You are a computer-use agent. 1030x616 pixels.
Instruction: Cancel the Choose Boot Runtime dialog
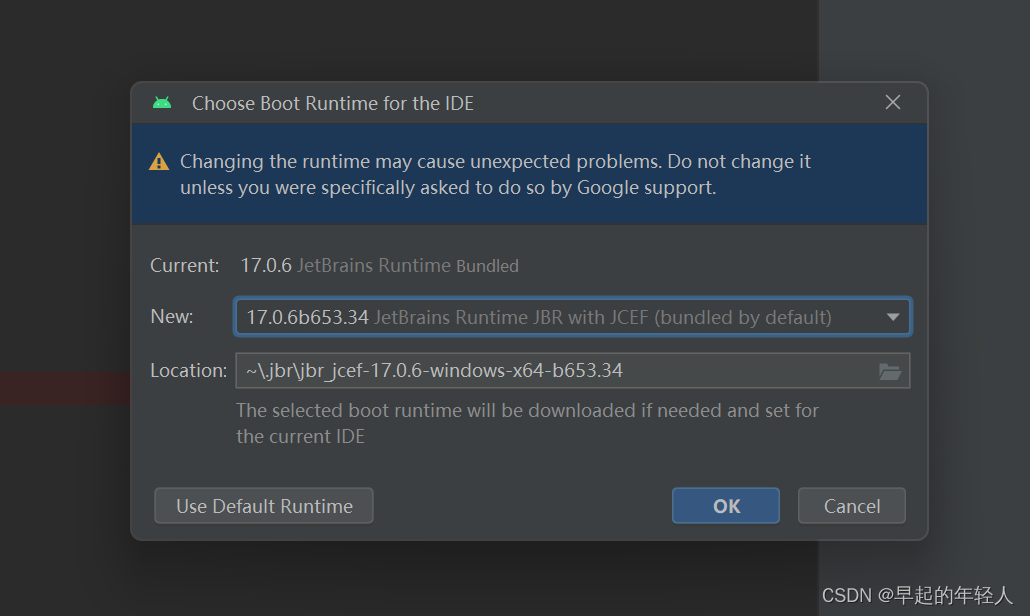click(x=851, y=505)
